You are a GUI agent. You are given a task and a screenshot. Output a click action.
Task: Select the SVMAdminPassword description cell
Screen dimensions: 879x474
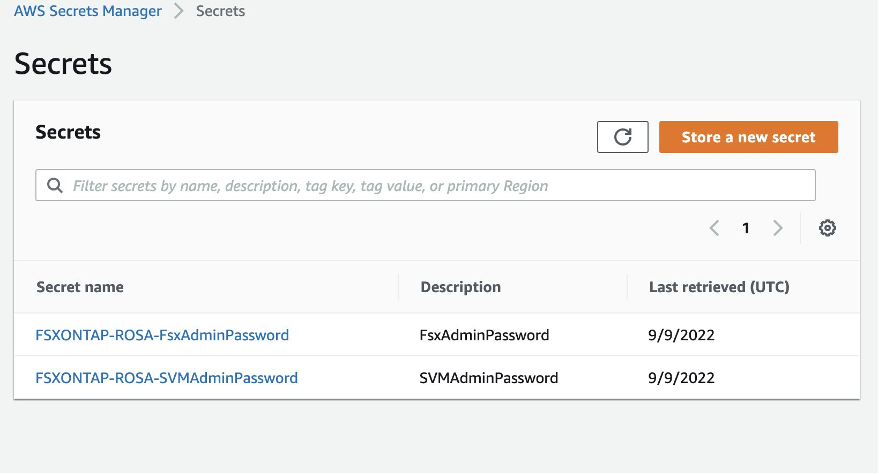point(489,378)
